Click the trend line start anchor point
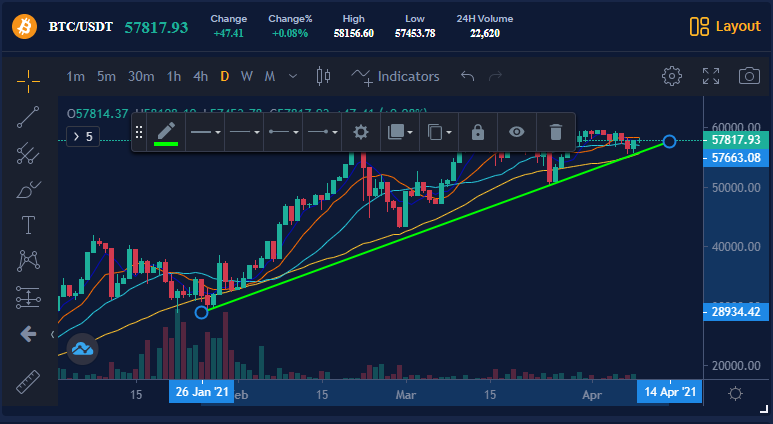Screen dimensions: 773x424 point(201,312)
